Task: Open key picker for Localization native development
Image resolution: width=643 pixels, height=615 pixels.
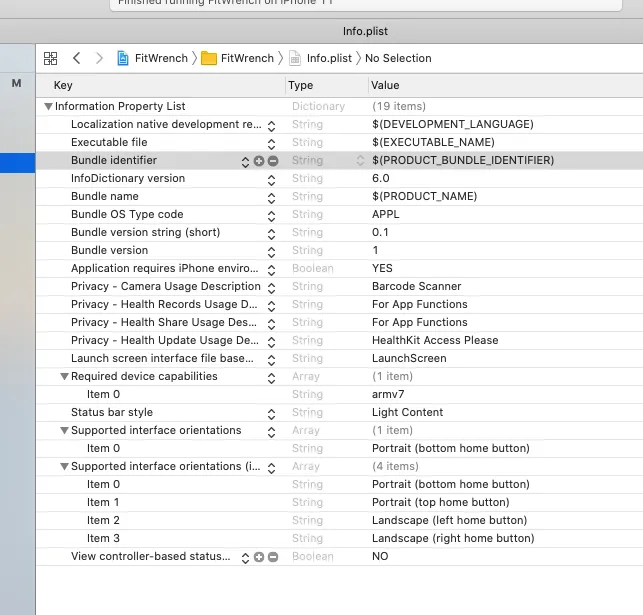Action: (271, 126)
